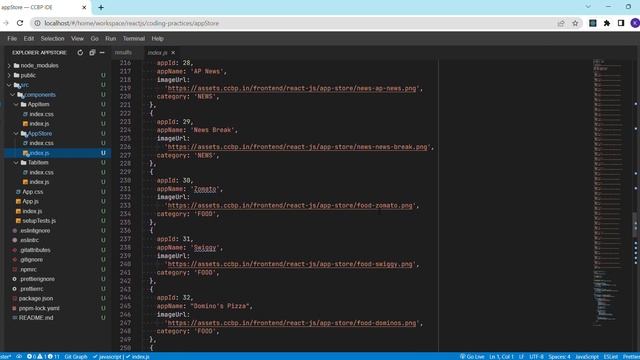
Task: Bookmark this page with star icon
Action: 575,23
